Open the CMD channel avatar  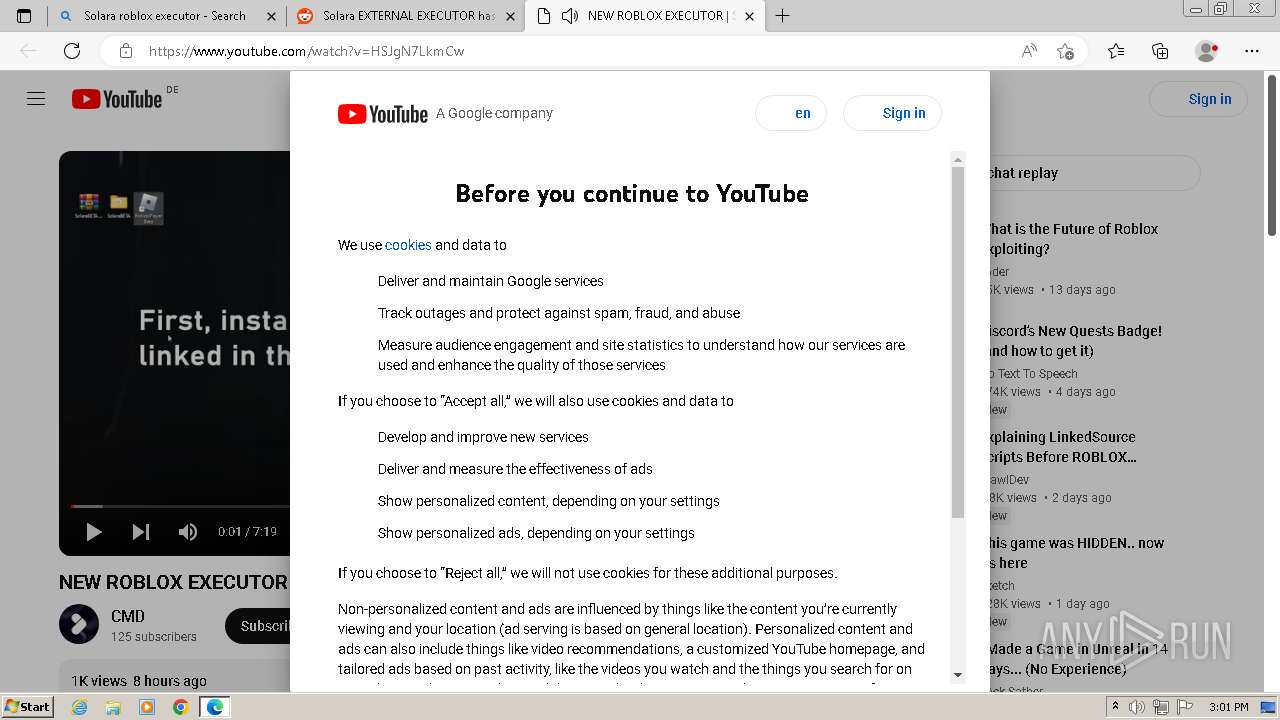click(79, 625)
